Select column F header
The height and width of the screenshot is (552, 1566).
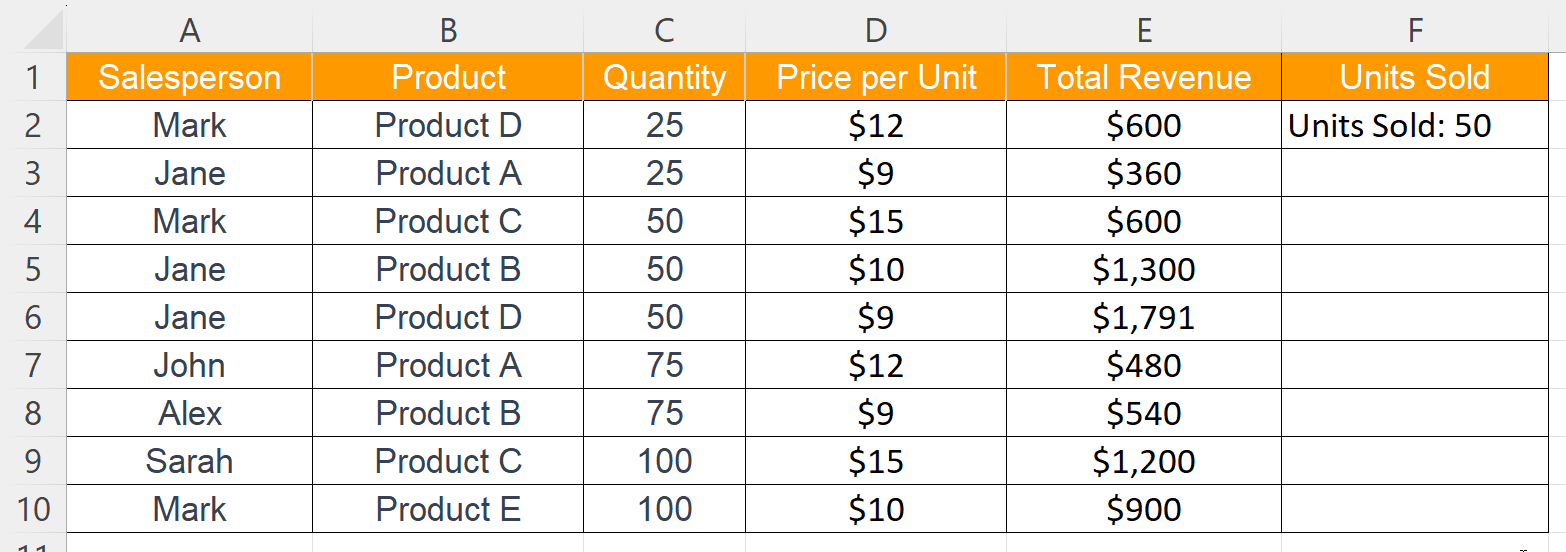1415,31
